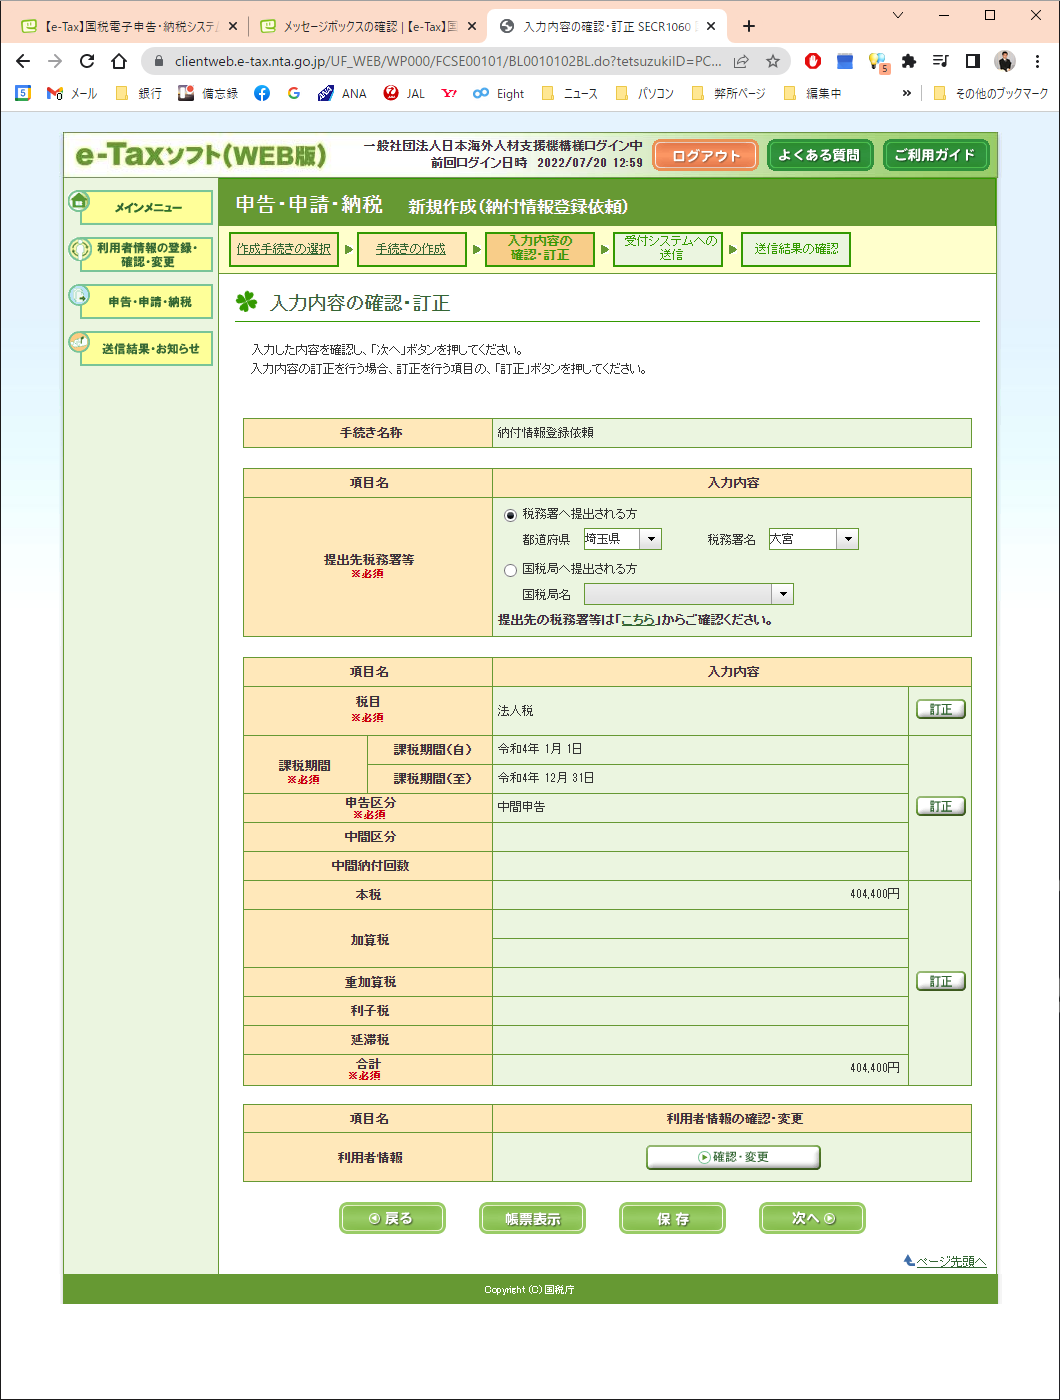
Task: Open the calendar bookmark icon
Action: tap(23, 93)
